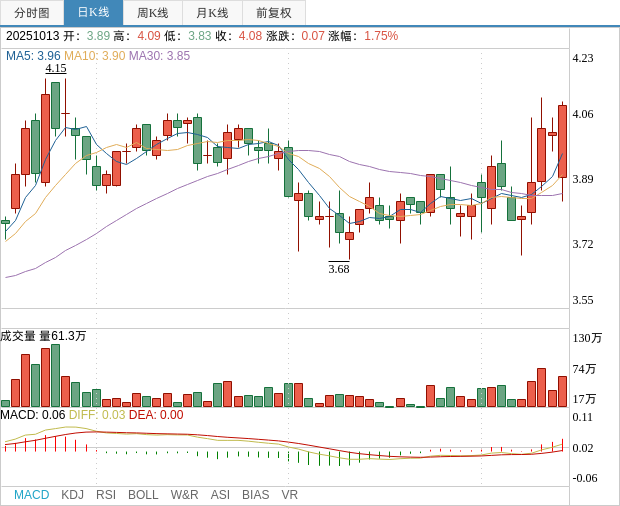Click the DIFF: 0.03 label

97,415
